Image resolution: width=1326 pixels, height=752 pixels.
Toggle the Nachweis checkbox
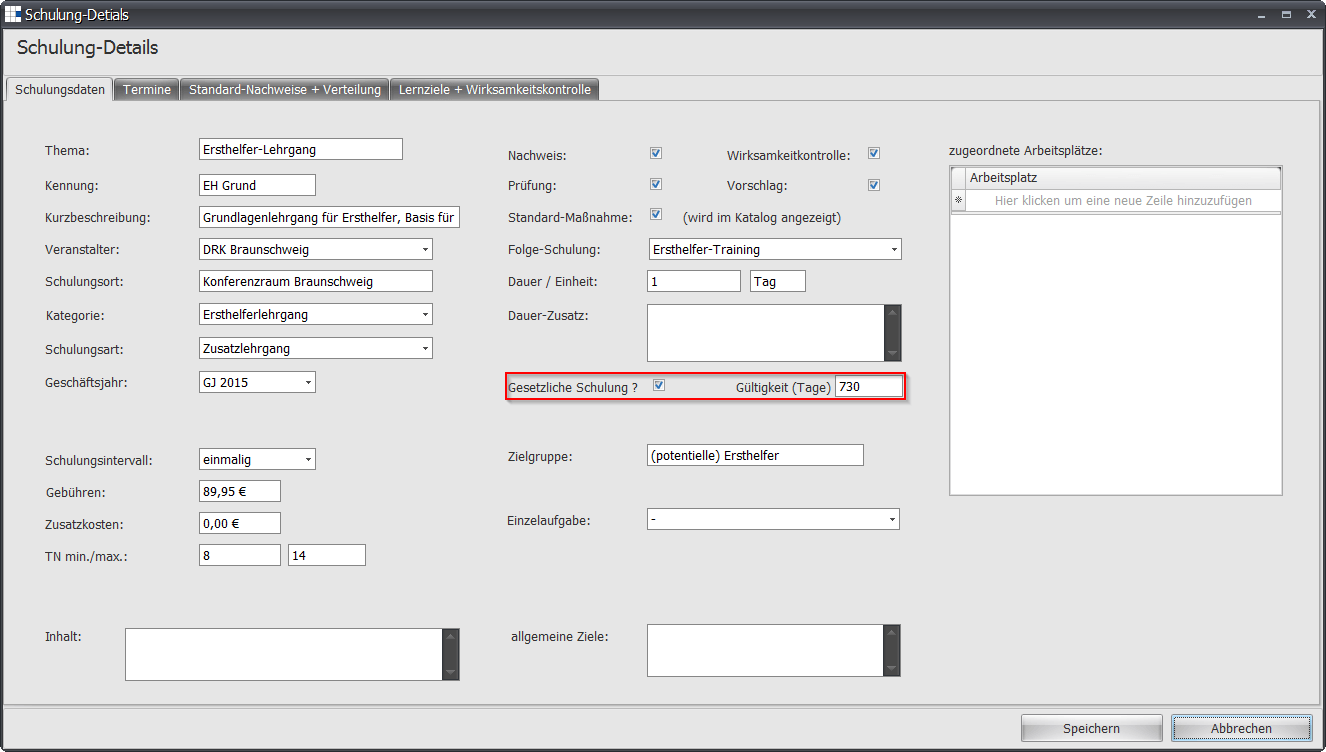pos(656,154)
